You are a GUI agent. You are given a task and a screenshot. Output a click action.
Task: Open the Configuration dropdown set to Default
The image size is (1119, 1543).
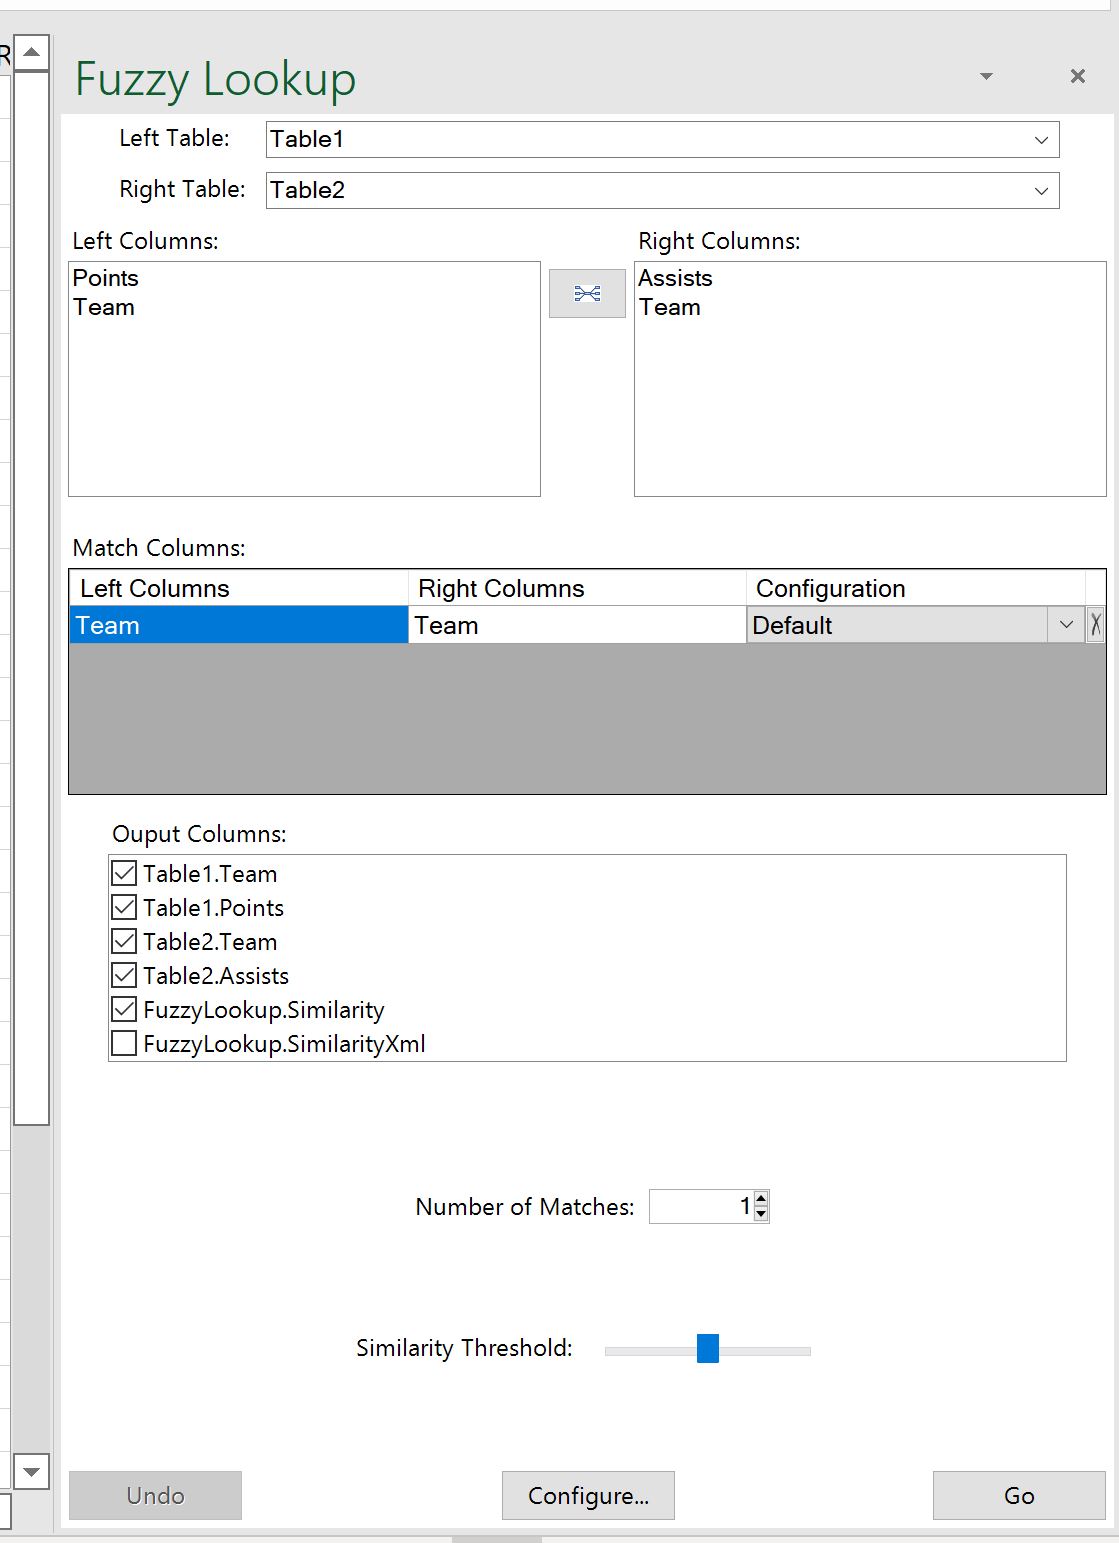point(1066,624)
